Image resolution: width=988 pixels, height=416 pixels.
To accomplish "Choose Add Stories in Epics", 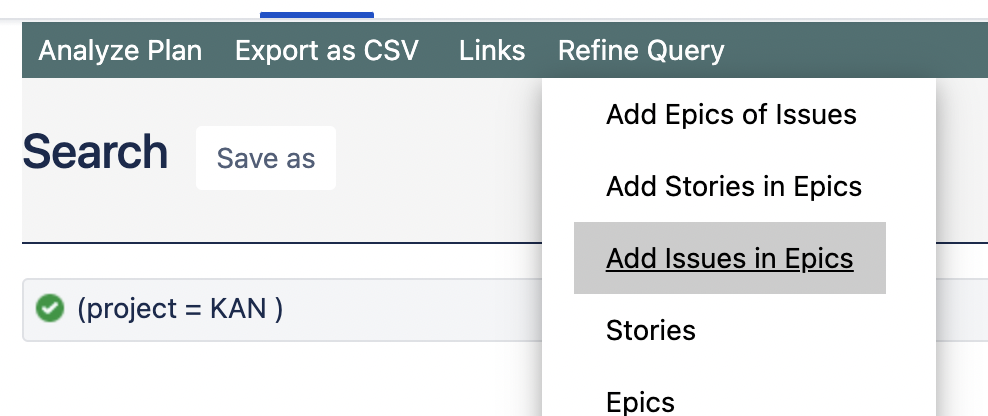I will point(733,187).
